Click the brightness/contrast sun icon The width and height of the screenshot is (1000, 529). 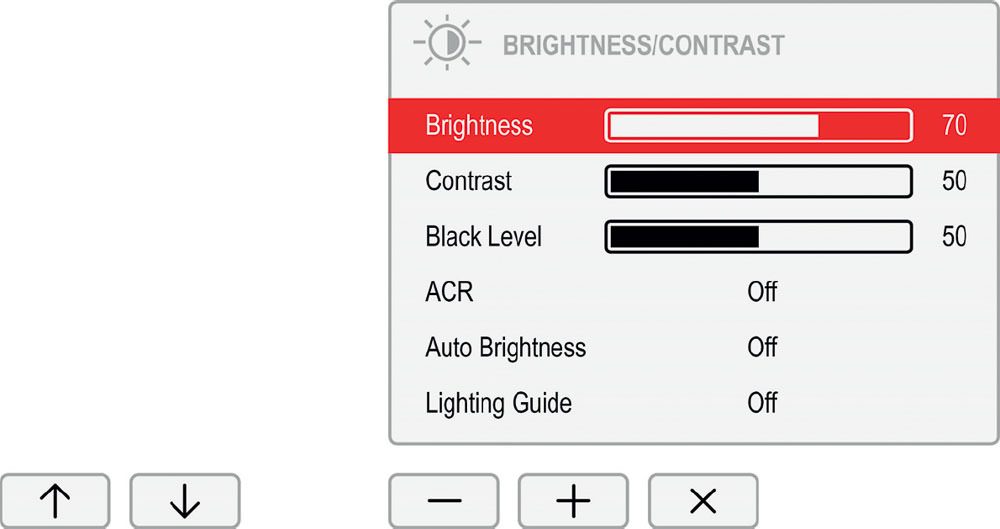(447, 43)
